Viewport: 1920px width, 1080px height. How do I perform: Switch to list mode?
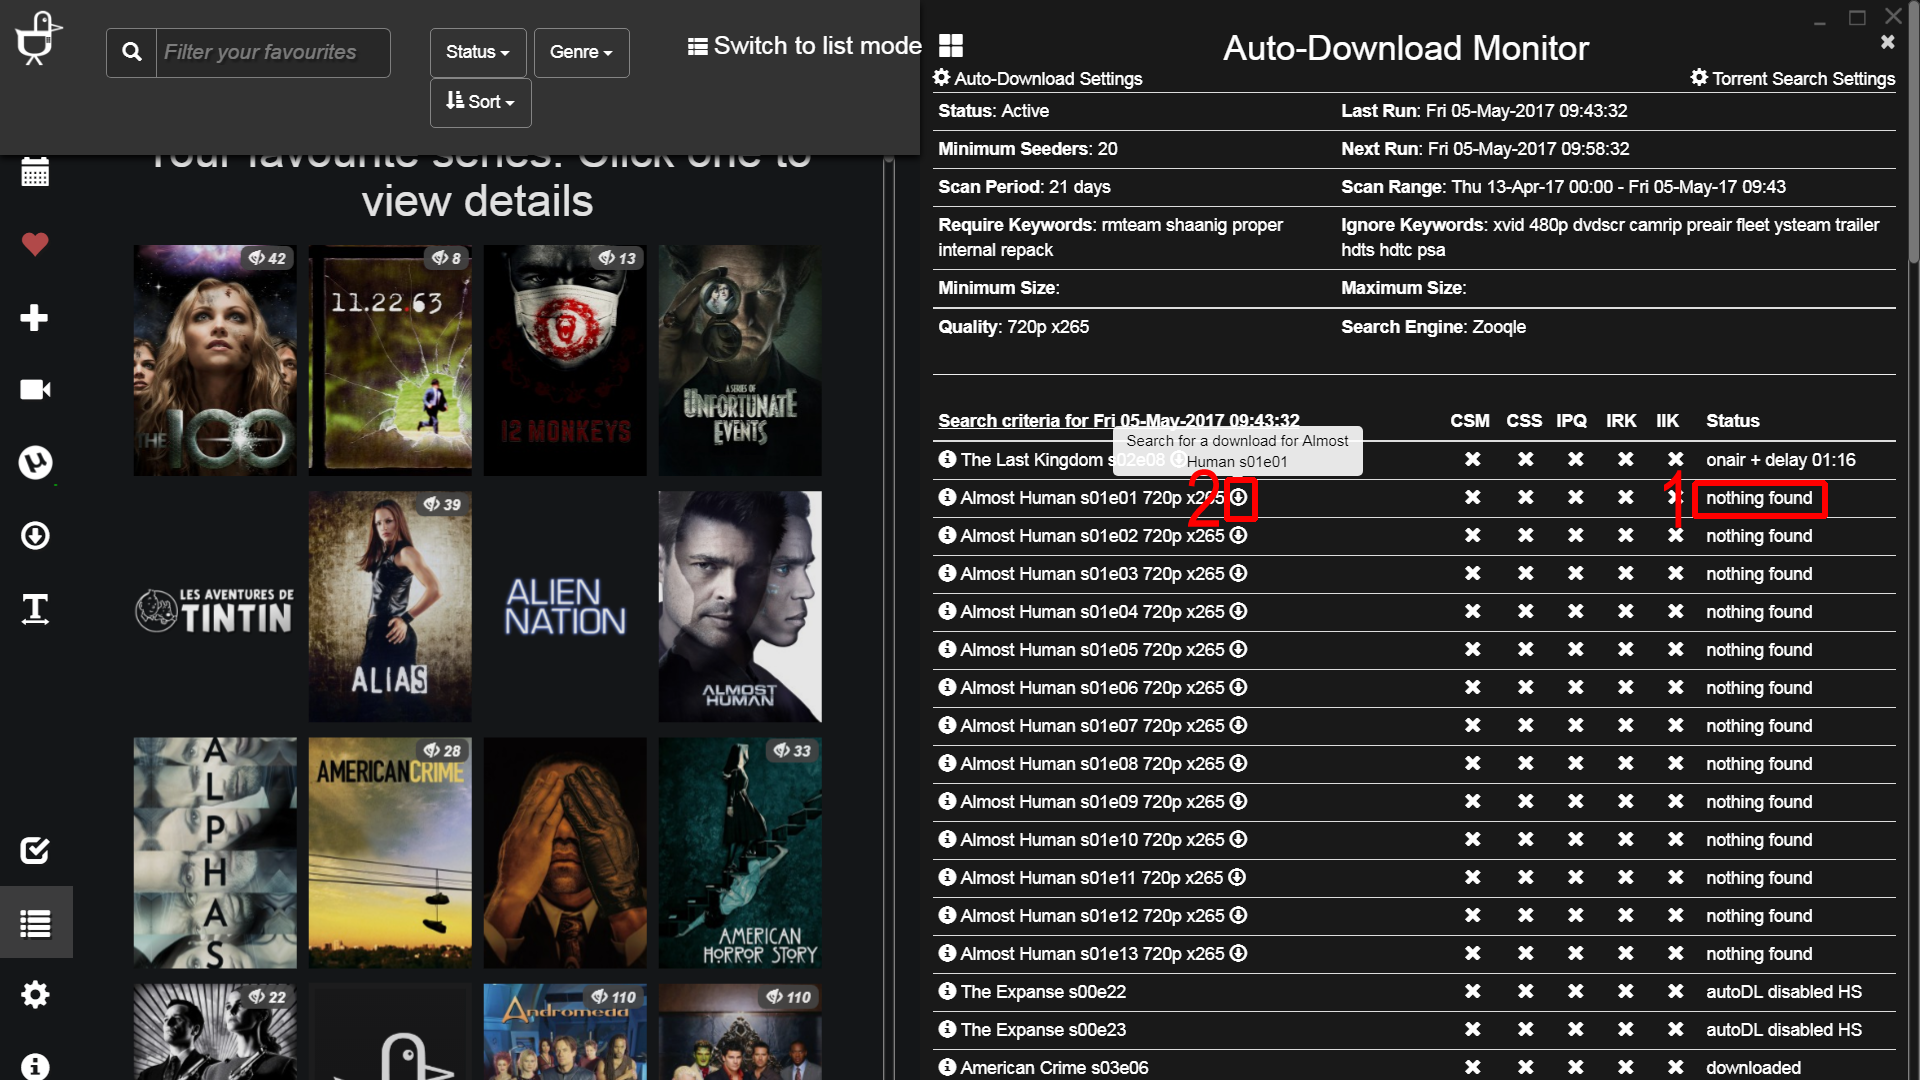tap(805, 46)
